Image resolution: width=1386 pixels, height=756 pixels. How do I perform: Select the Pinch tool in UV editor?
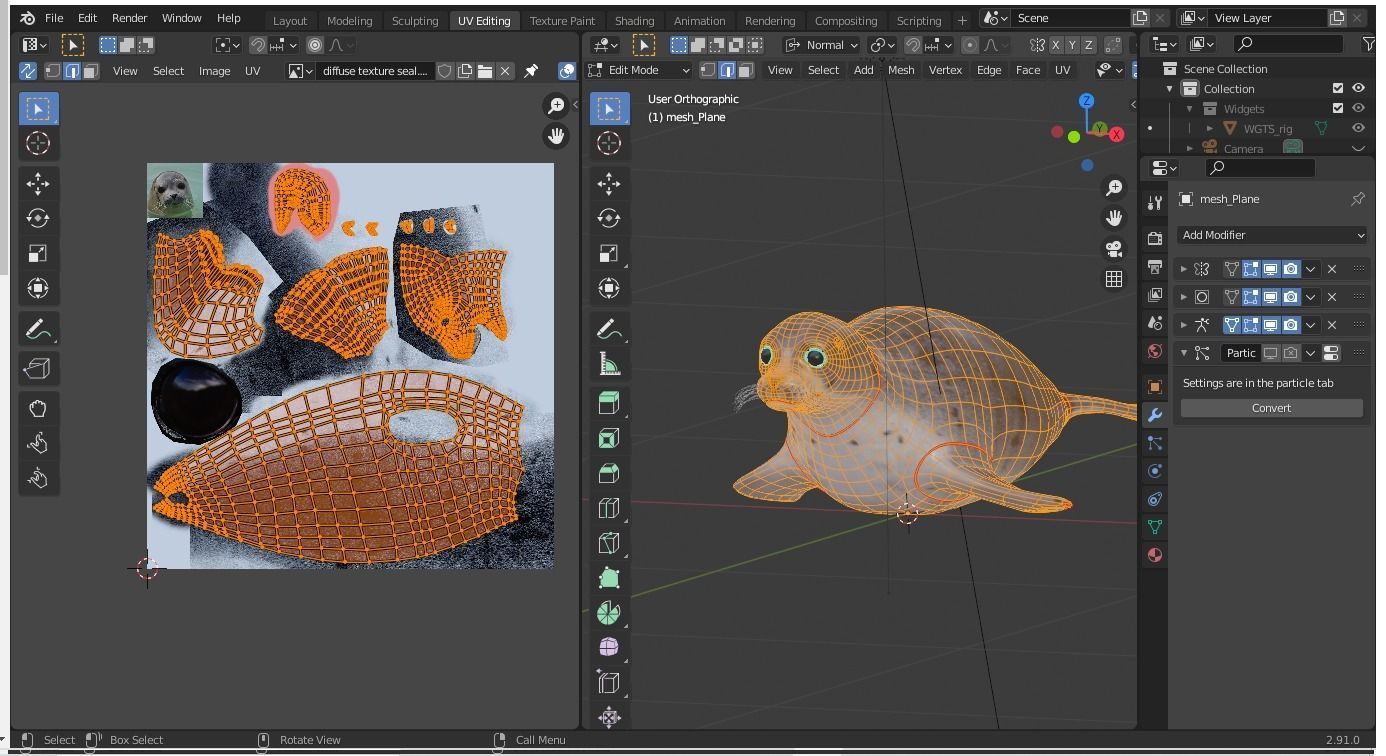38,478
